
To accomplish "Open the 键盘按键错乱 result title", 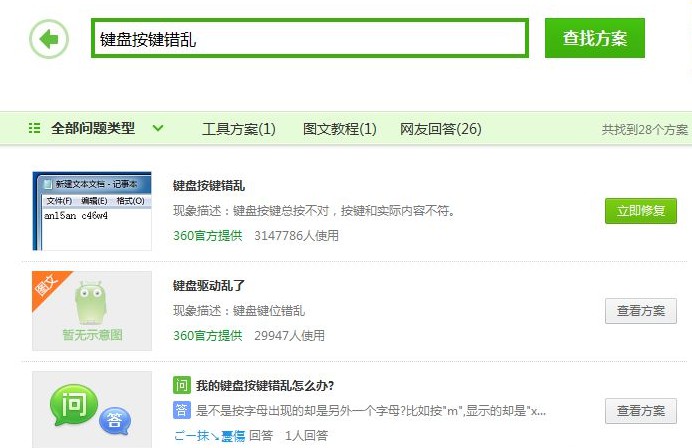I will 208,186.
